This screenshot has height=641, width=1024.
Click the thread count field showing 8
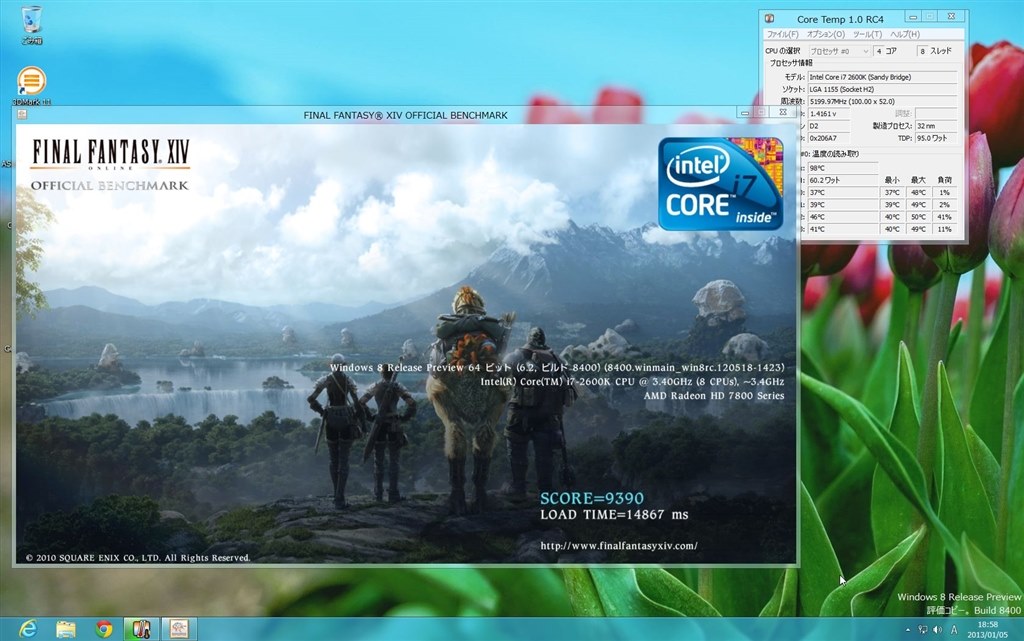tap(922, 51)
